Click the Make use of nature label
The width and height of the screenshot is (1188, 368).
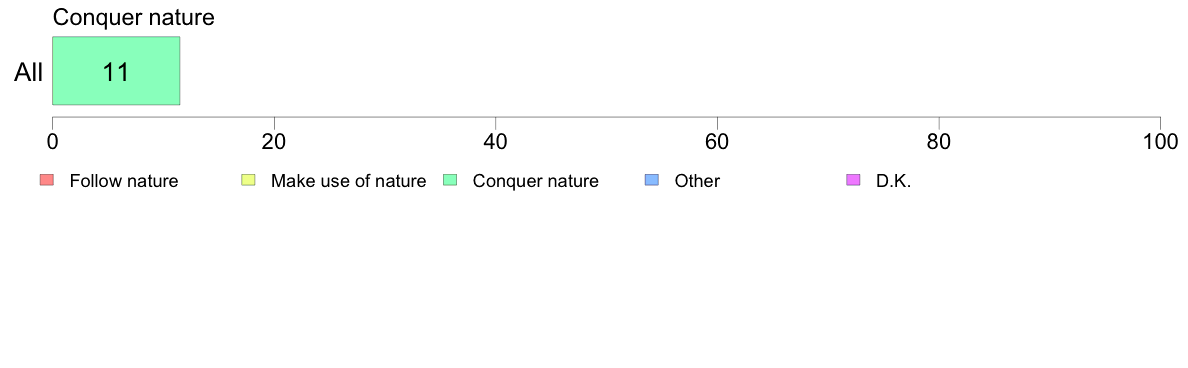click(349, 181)
